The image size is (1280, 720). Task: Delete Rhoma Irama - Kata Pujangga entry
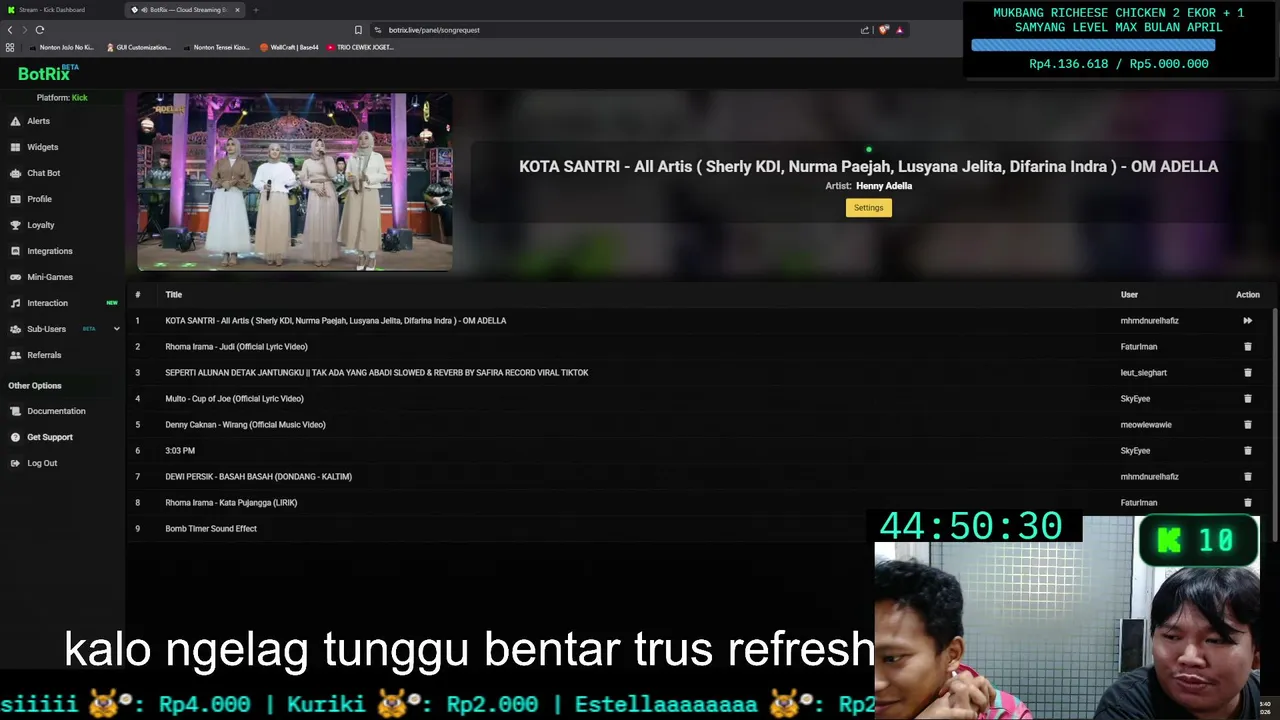click(x=1247, y=503)
